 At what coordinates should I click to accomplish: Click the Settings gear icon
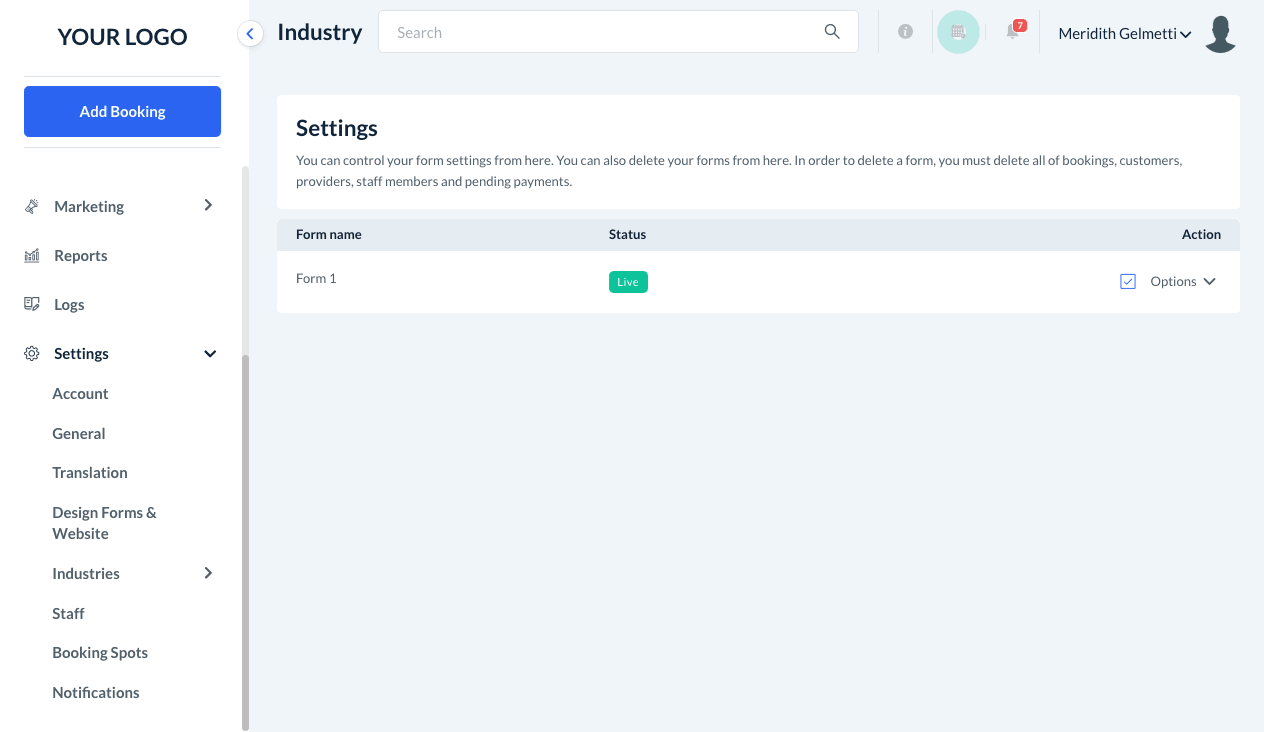pyautogui.click(x=32, y=354)
